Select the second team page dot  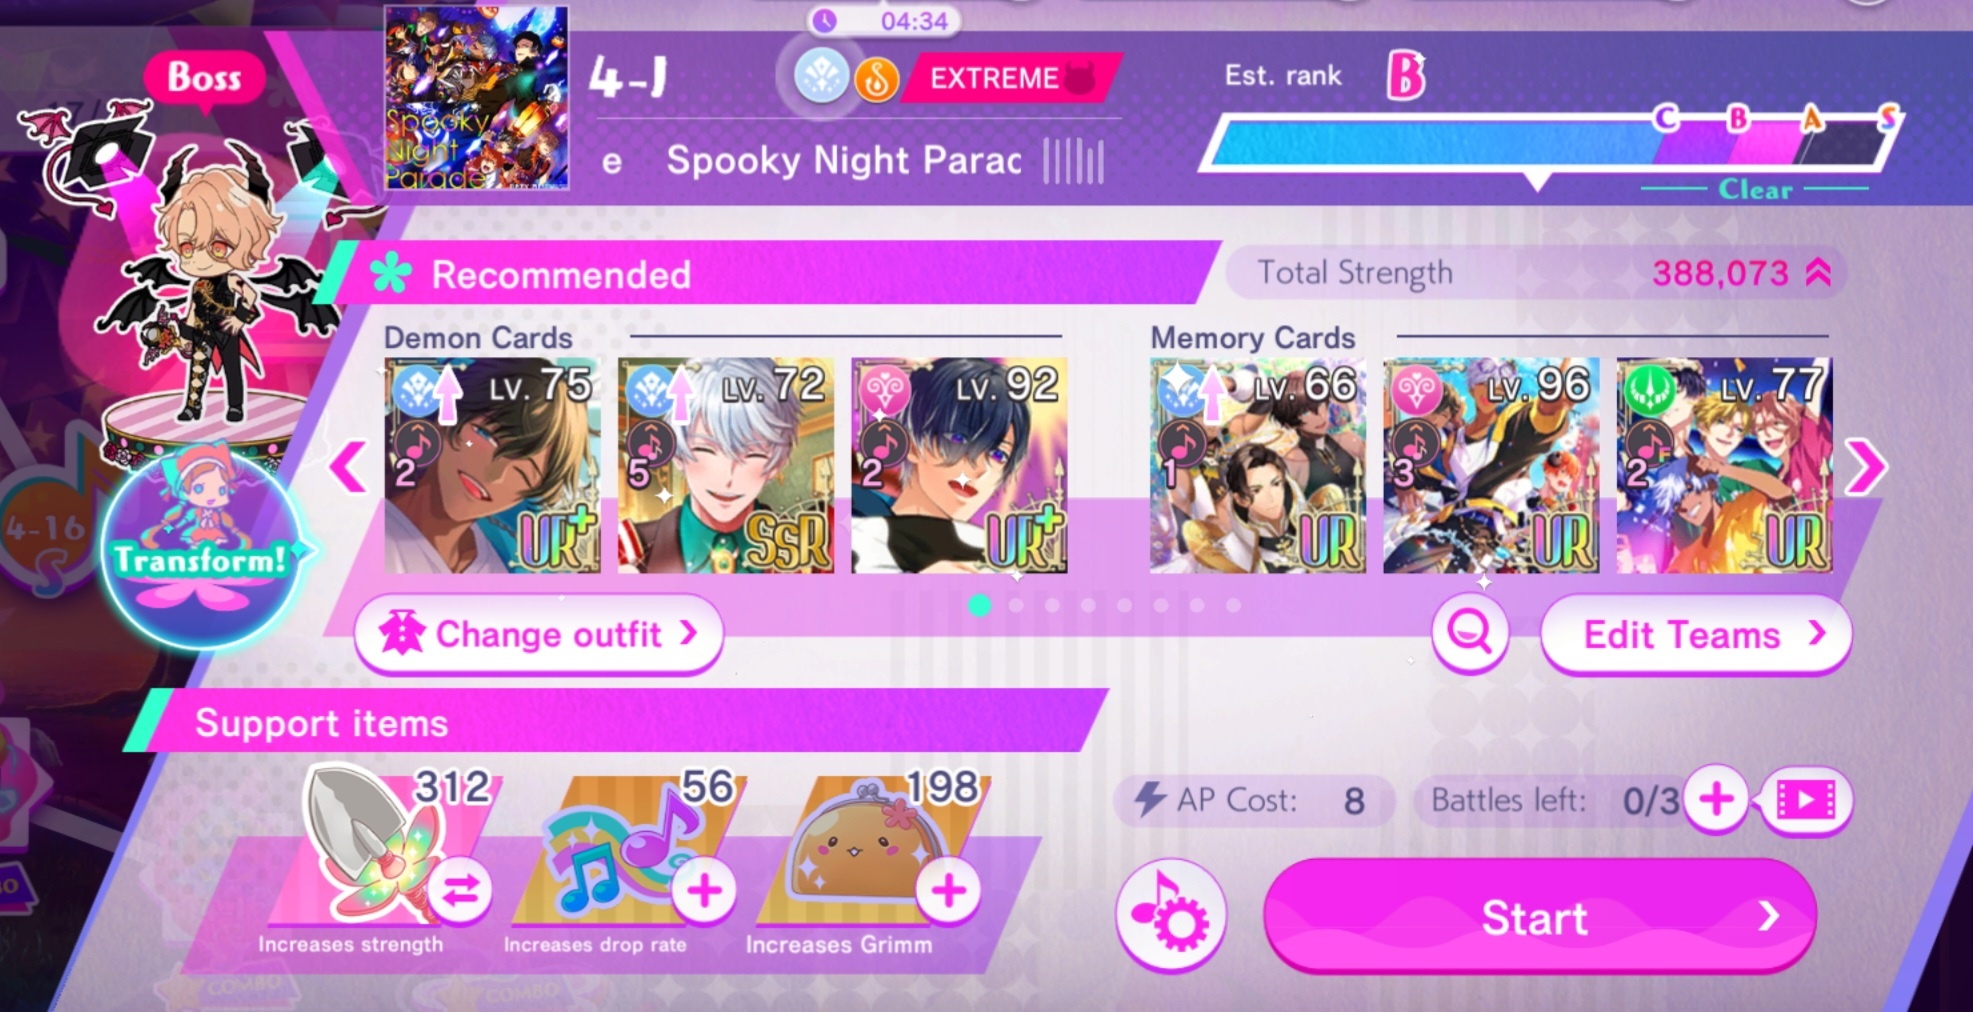click(1016, 605)
